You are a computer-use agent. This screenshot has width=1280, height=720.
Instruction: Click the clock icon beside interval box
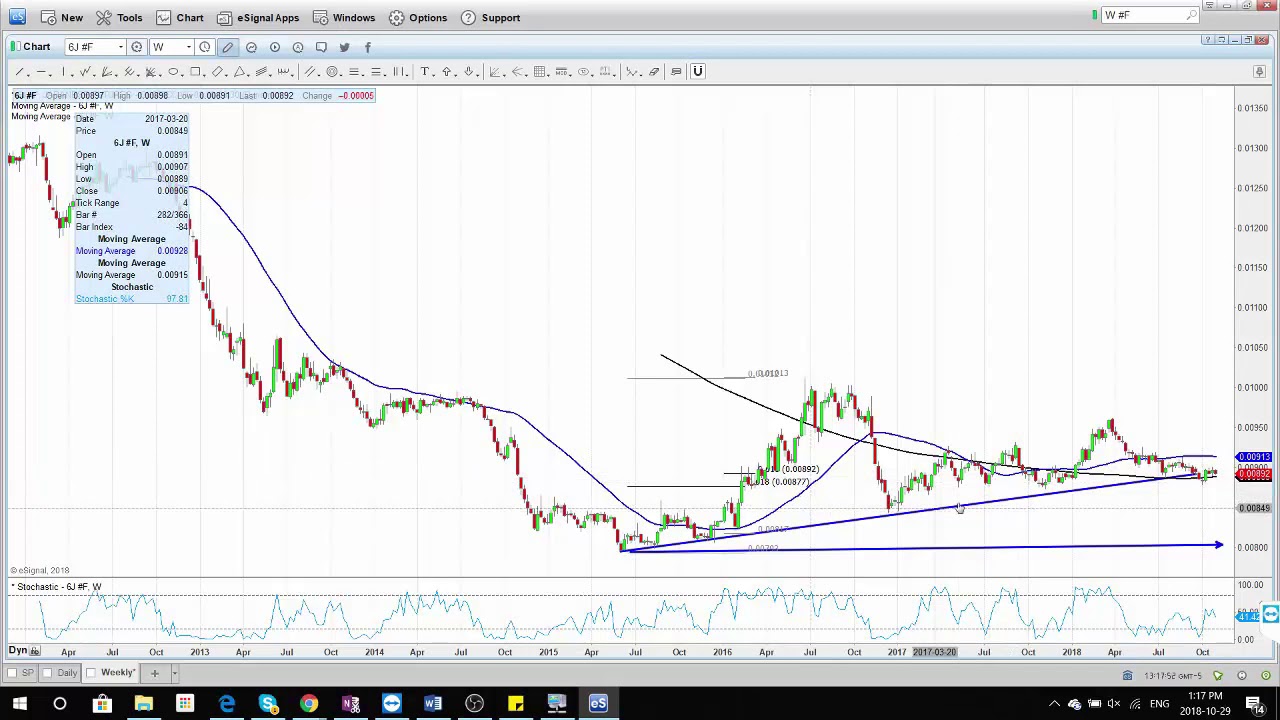205,47
